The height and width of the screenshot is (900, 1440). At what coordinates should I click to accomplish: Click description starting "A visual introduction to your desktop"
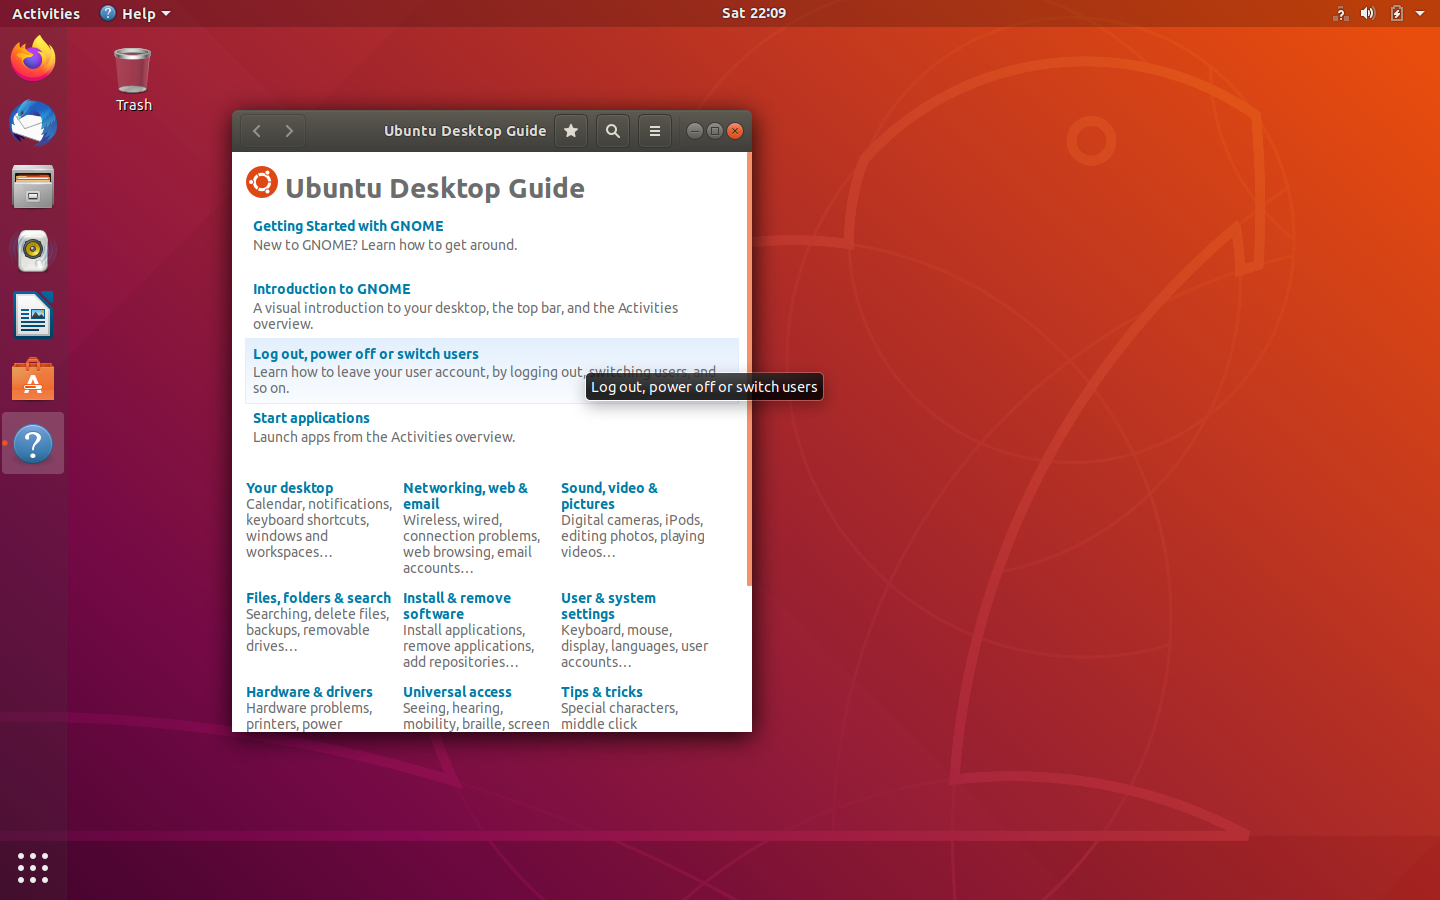click(466, 316)
